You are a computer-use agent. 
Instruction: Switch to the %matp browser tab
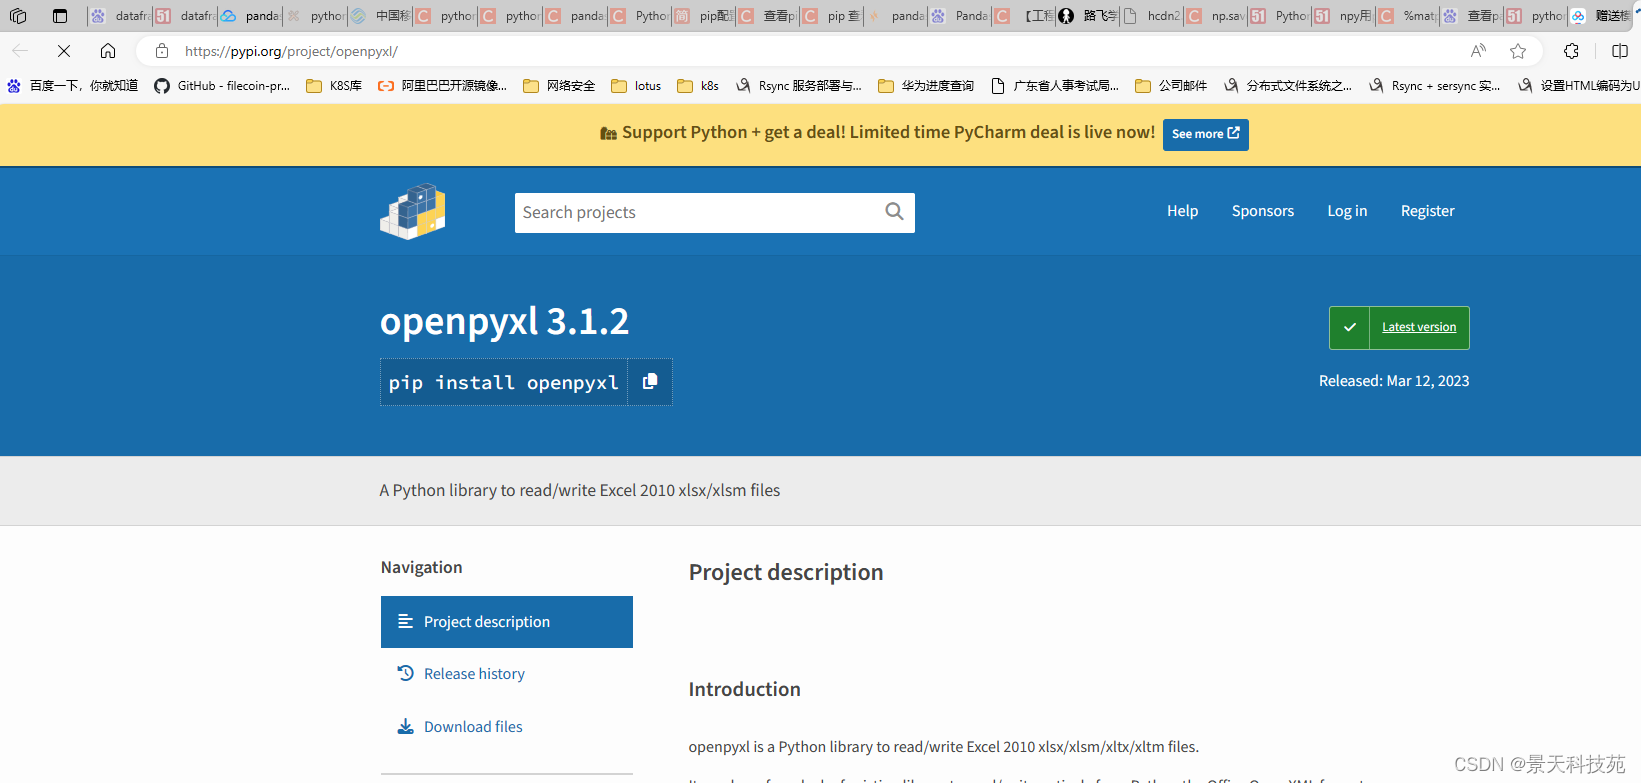(x=1409, y=16)
